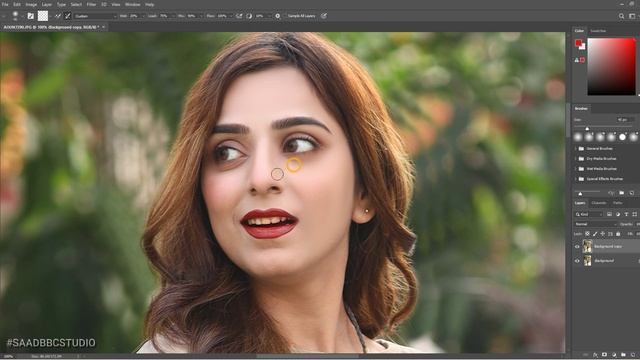Viewport: 640px width, 360px height.
Task: Switch to the Swatches panel tab
Action: [598, 31]
